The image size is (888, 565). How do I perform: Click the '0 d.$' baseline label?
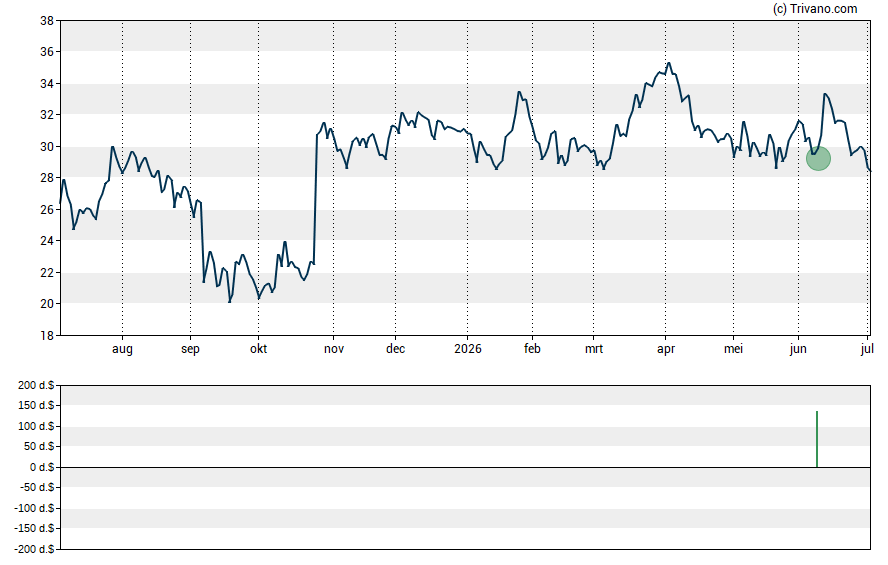[42, 467]
